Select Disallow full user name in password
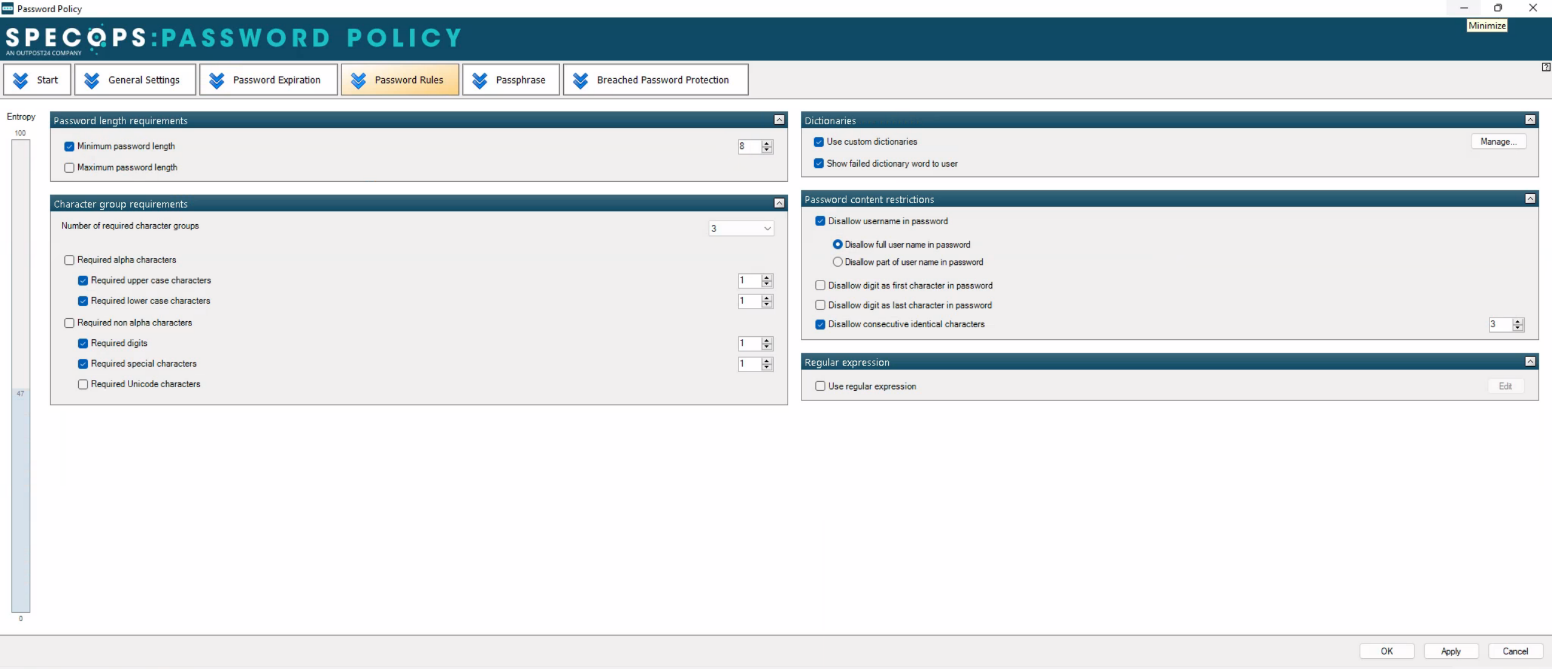The image size is (1552, 669). [838, 244]
